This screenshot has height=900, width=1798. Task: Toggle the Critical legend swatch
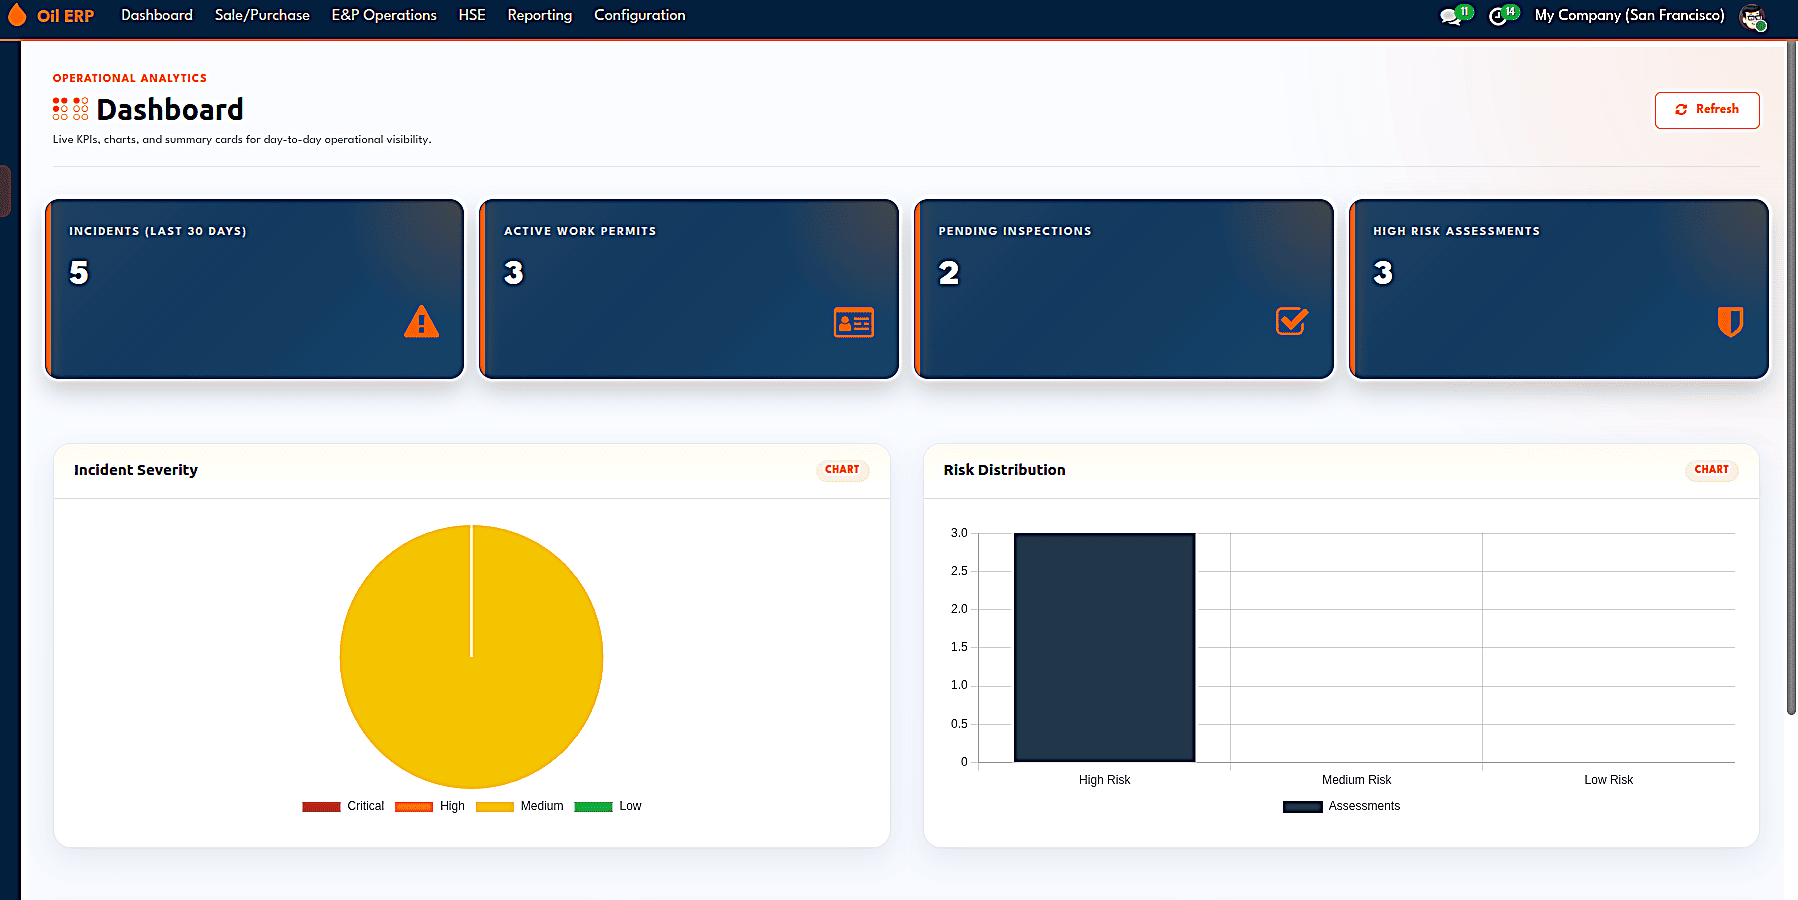pos(321,806)
